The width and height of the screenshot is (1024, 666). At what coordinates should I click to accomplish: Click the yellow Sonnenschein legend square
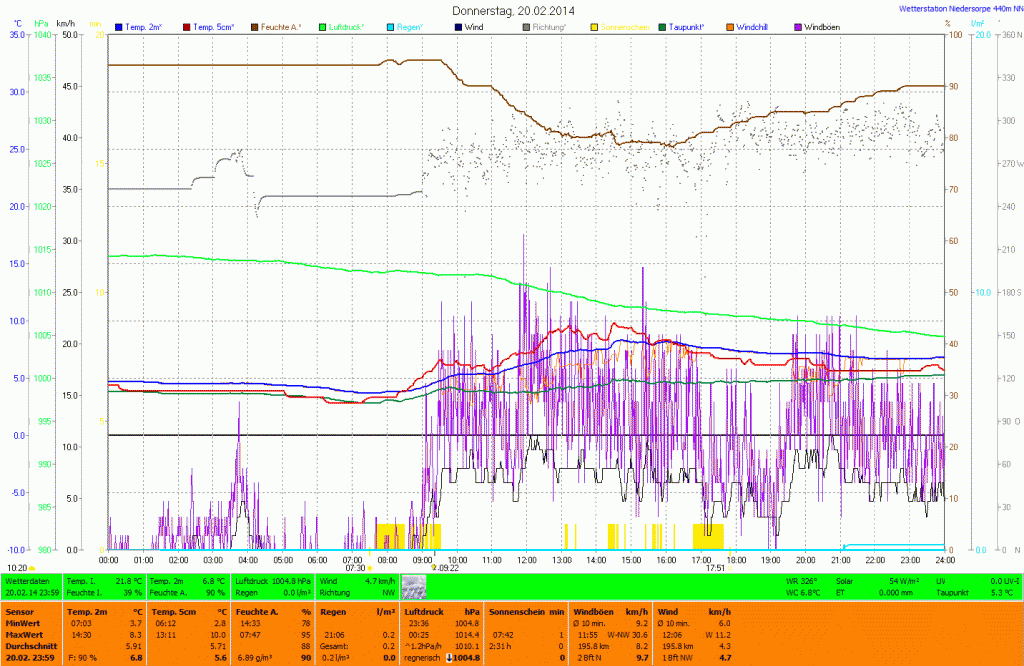point(594,26)
